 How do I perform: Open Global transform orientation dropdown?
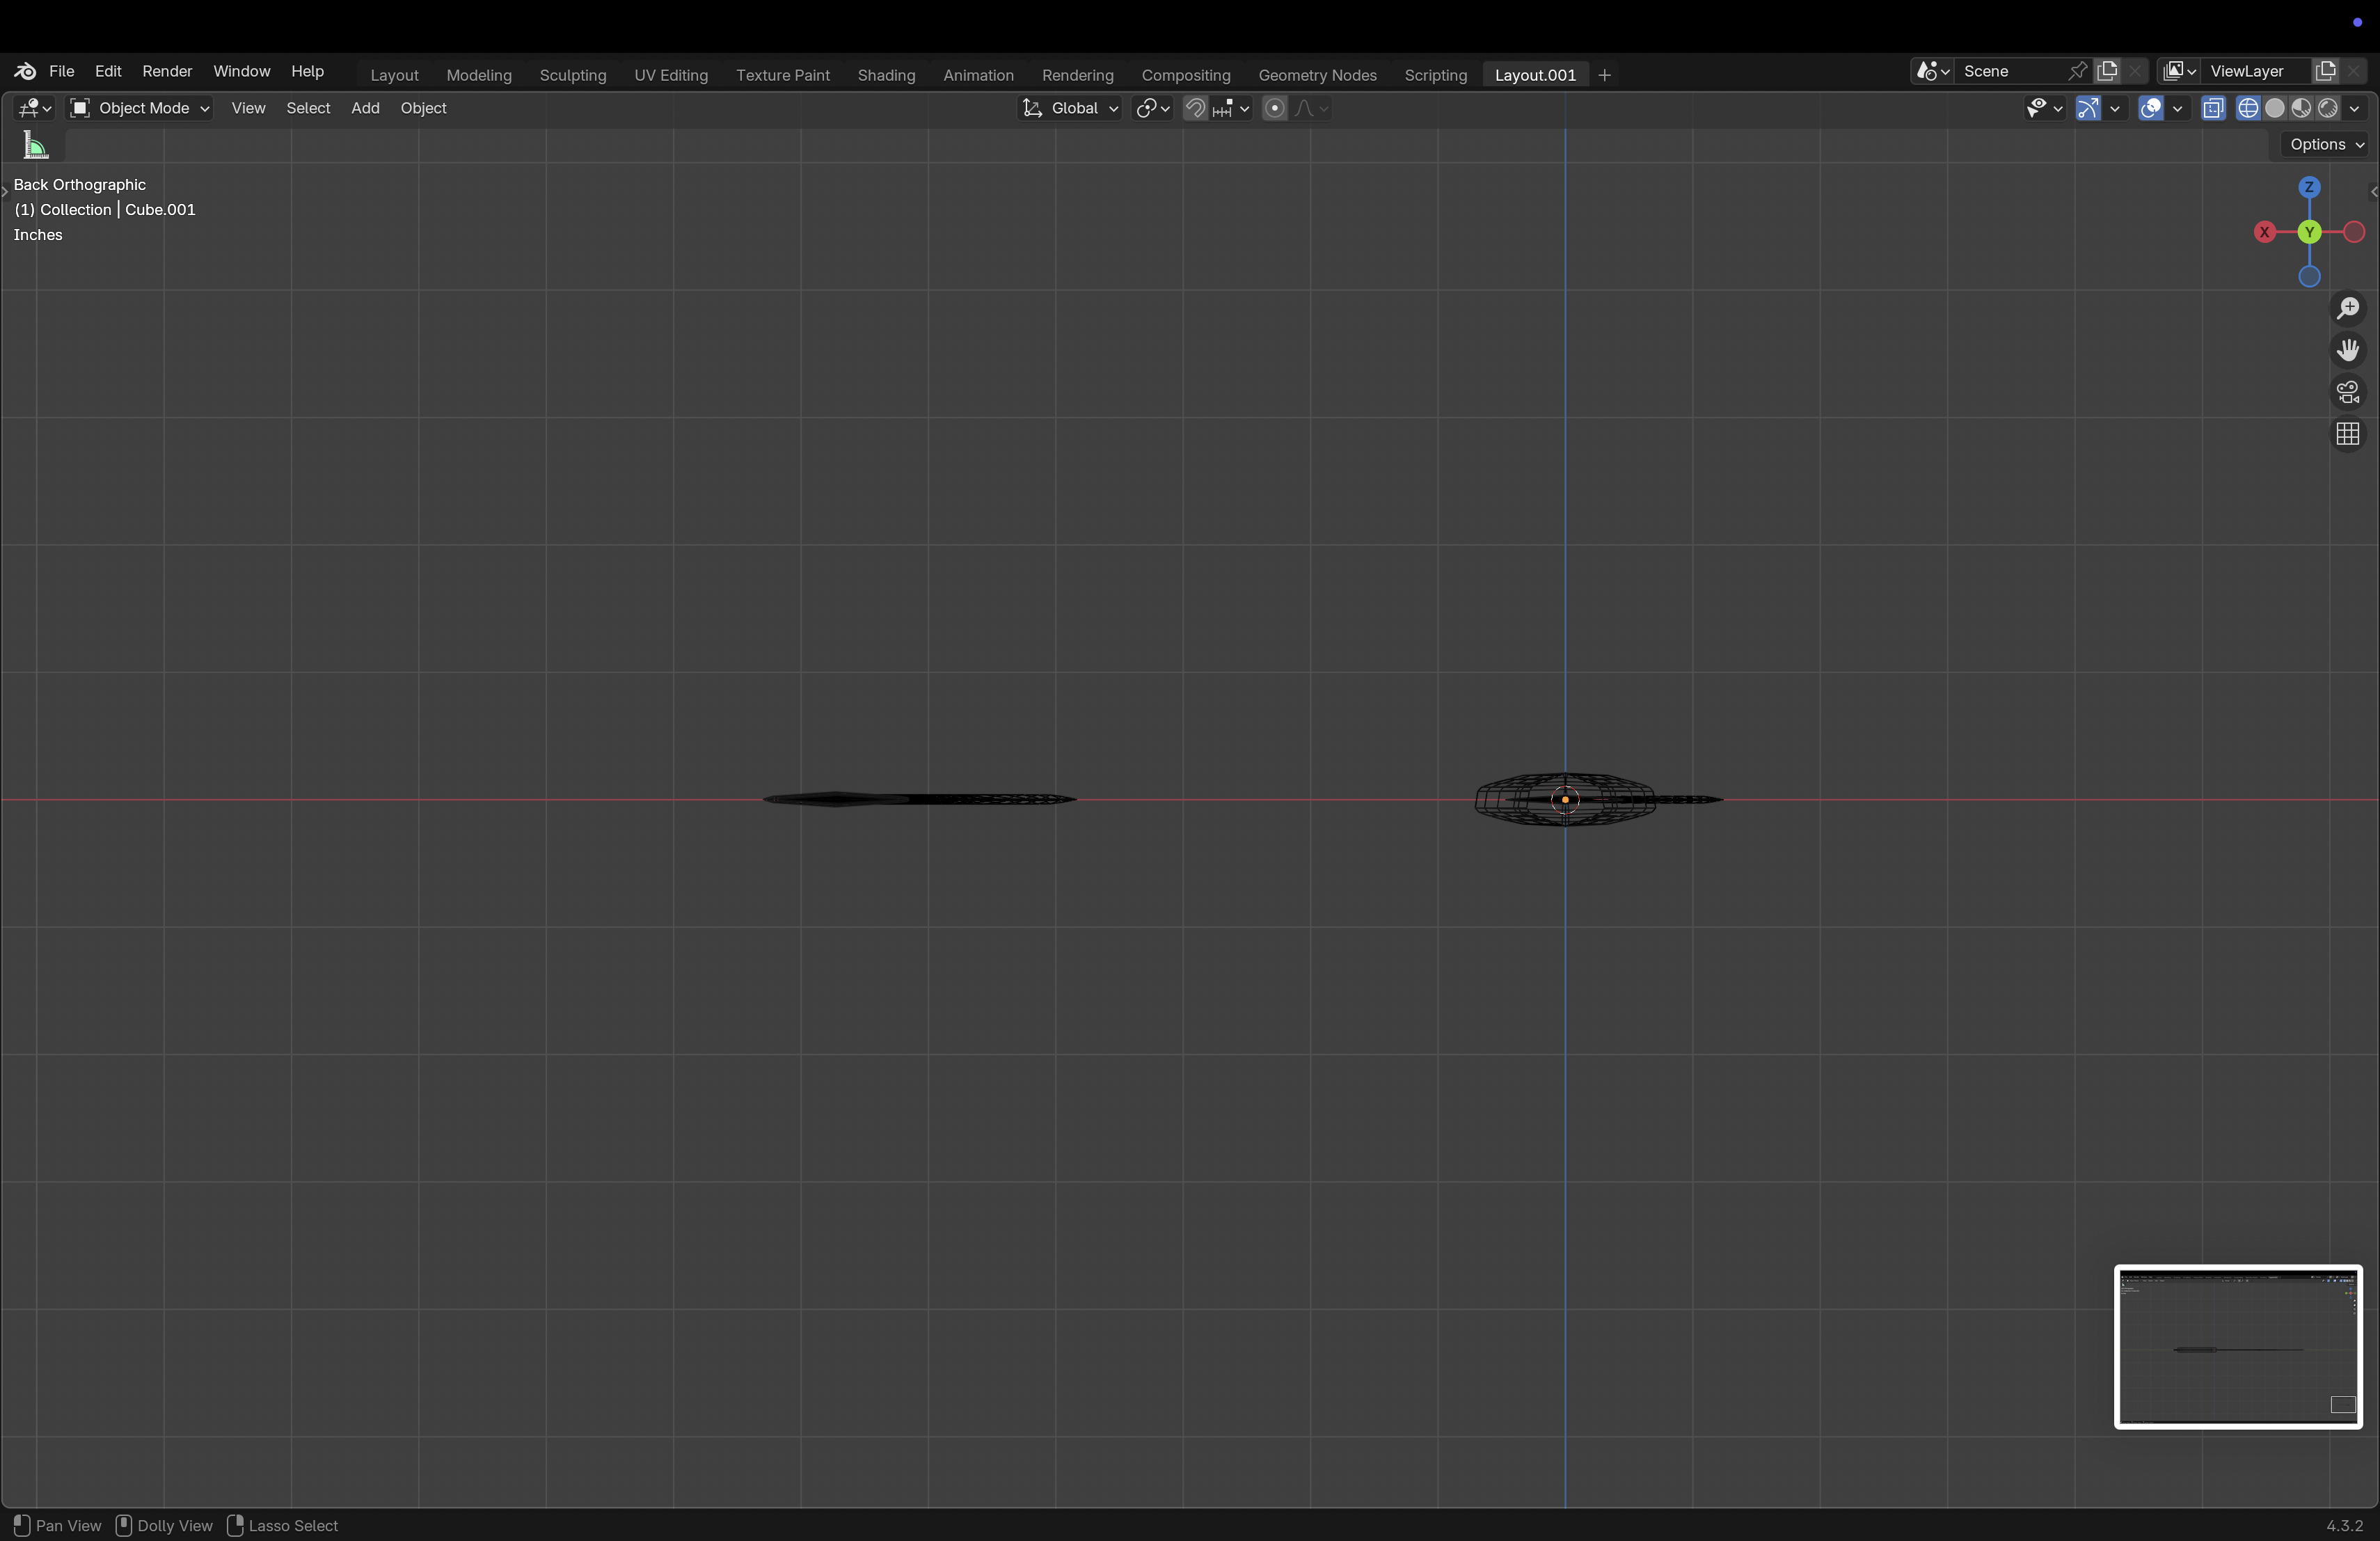tap(1070, 108)
